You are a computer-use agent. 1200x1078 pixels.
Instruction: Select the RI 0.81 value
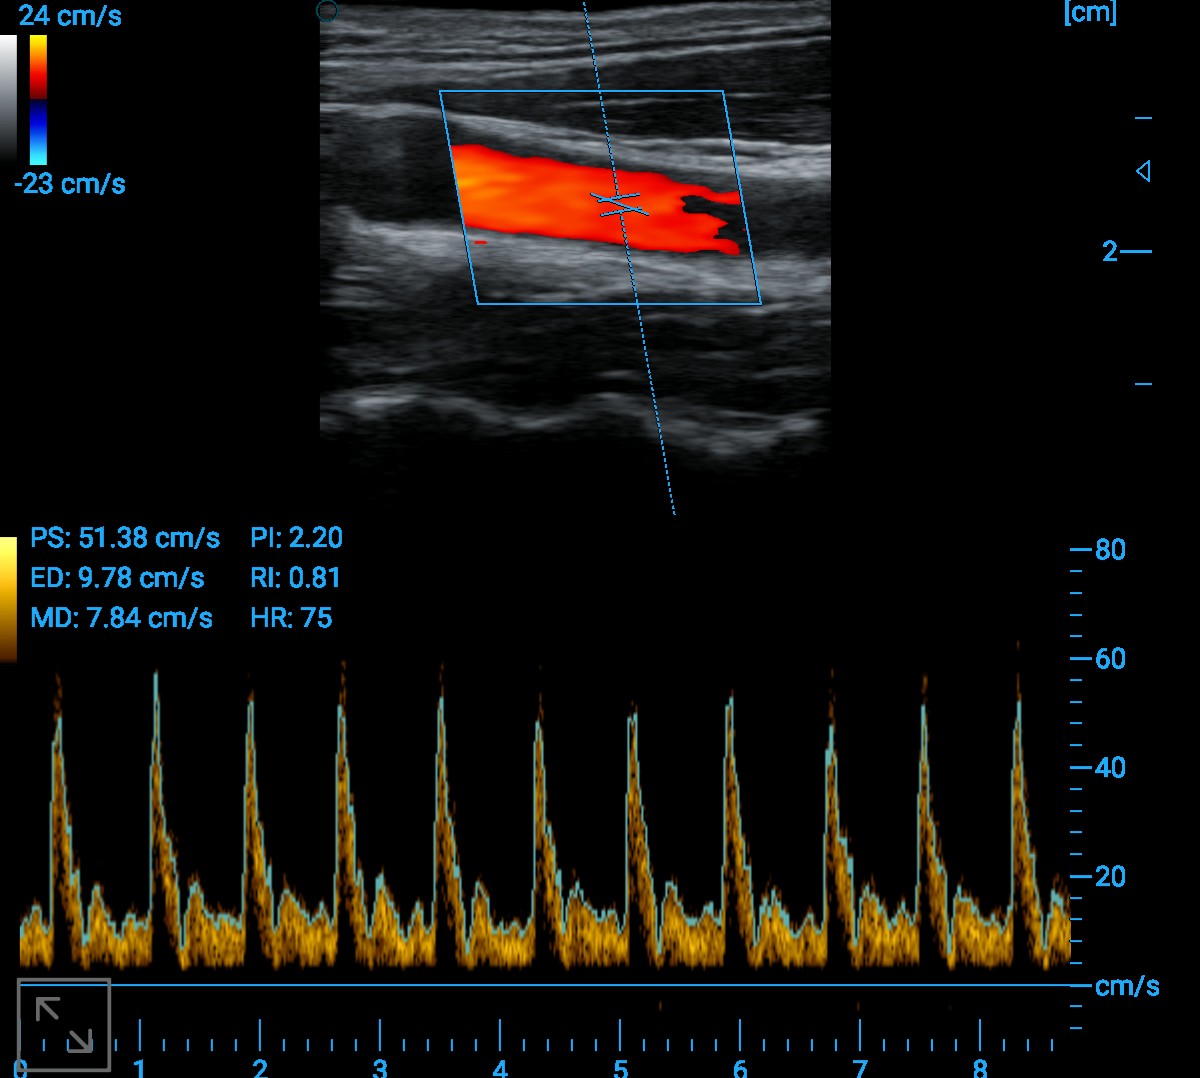(x=295, y=578)
